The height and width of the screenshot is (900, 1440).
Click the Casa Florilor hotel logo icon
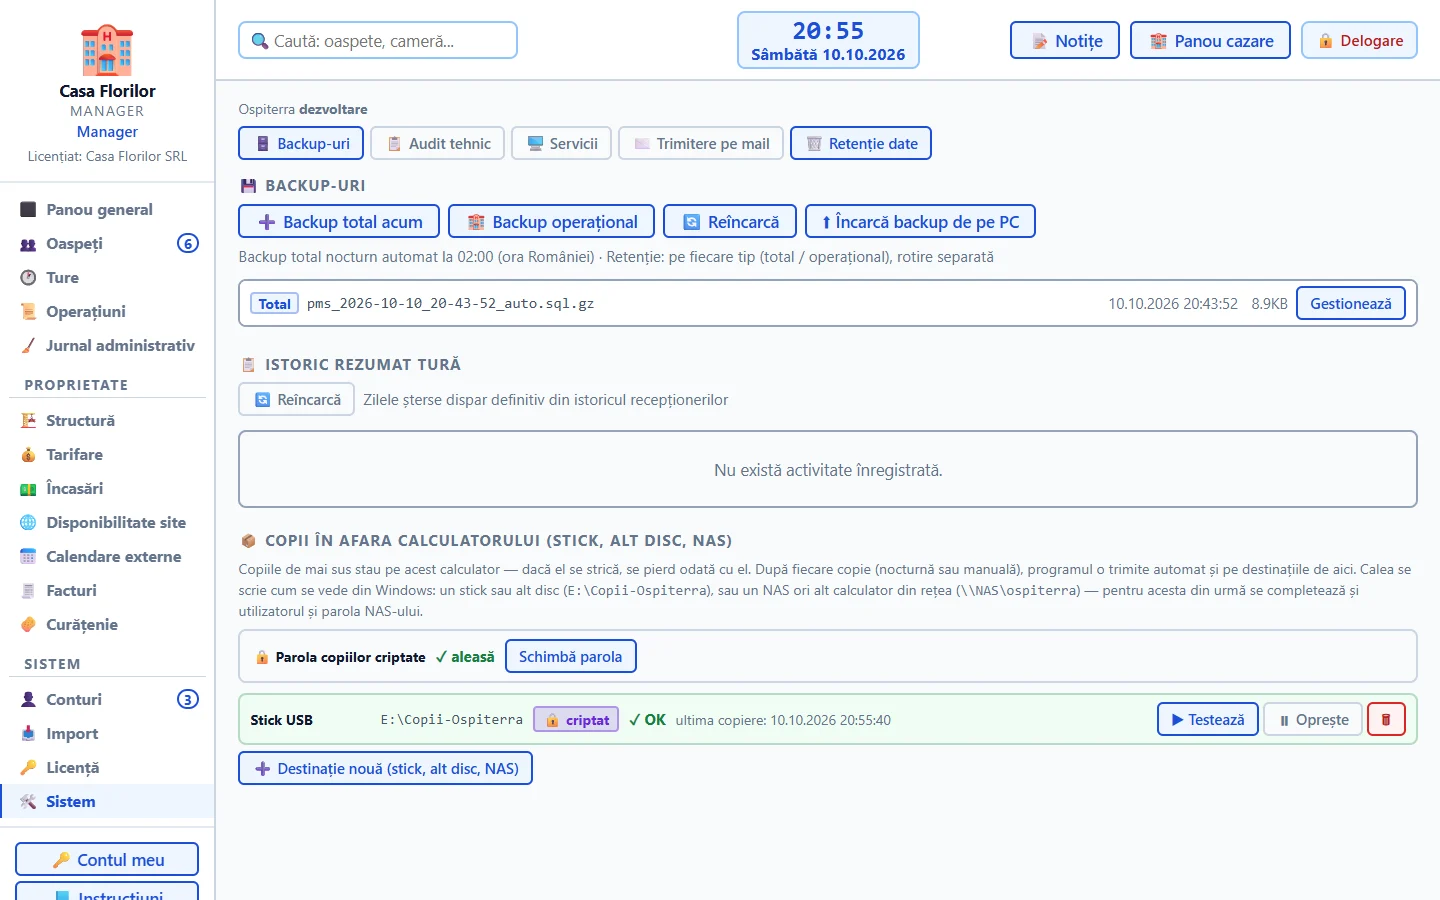tap(107, 50)
